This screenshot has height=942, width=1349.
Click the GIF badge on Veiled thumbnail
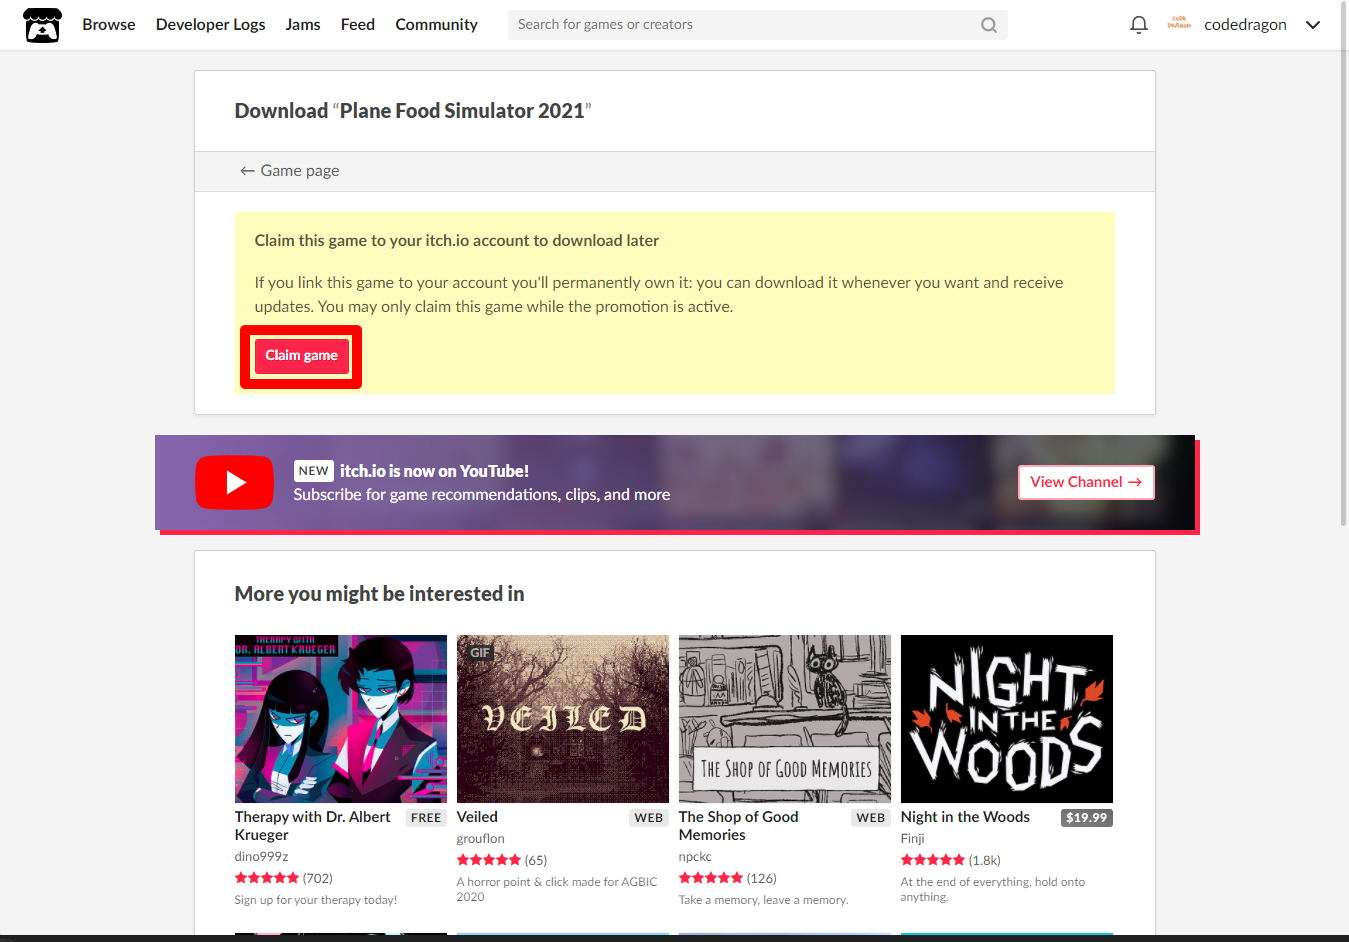point(480,653)
